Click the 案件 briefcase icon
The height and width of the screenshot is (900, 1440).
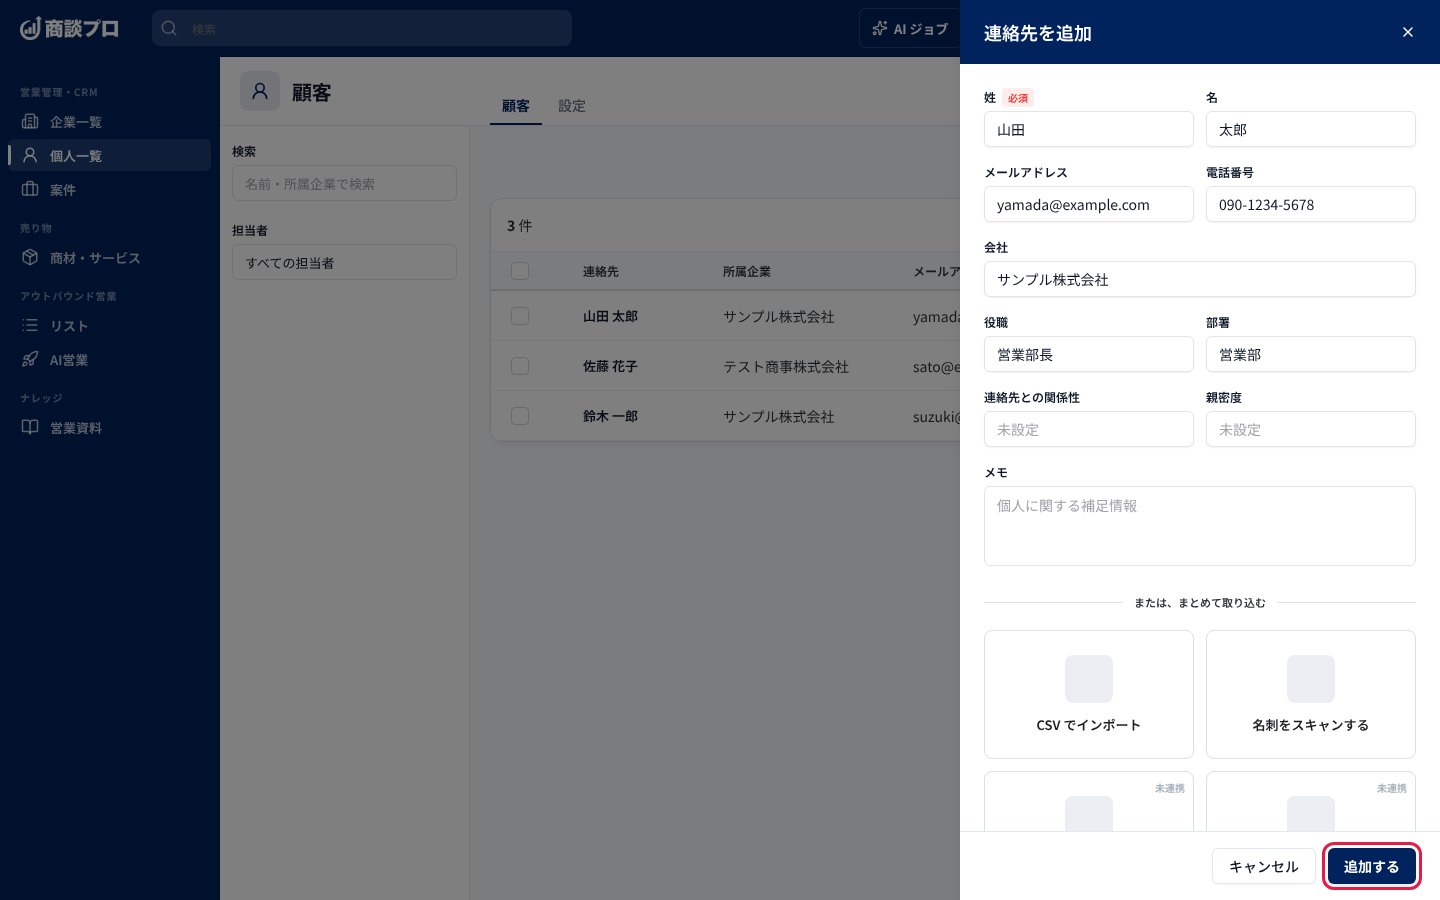(30, 190)
